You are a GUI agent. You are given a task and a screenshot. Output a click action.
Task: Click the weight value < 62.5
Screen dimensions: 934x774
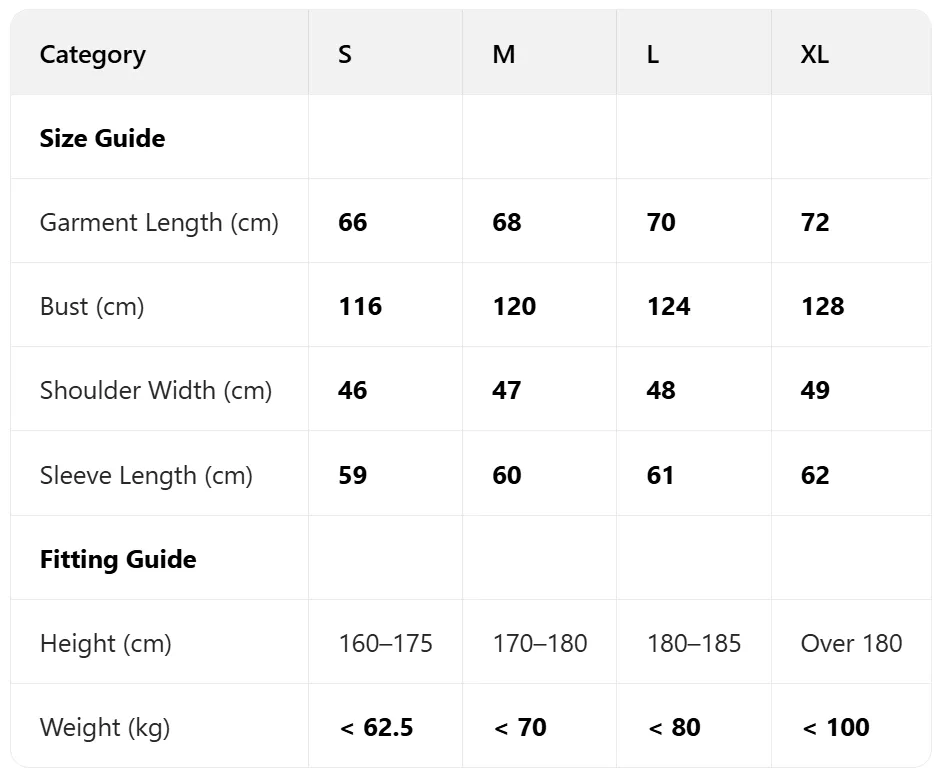[x=377, y=727]
